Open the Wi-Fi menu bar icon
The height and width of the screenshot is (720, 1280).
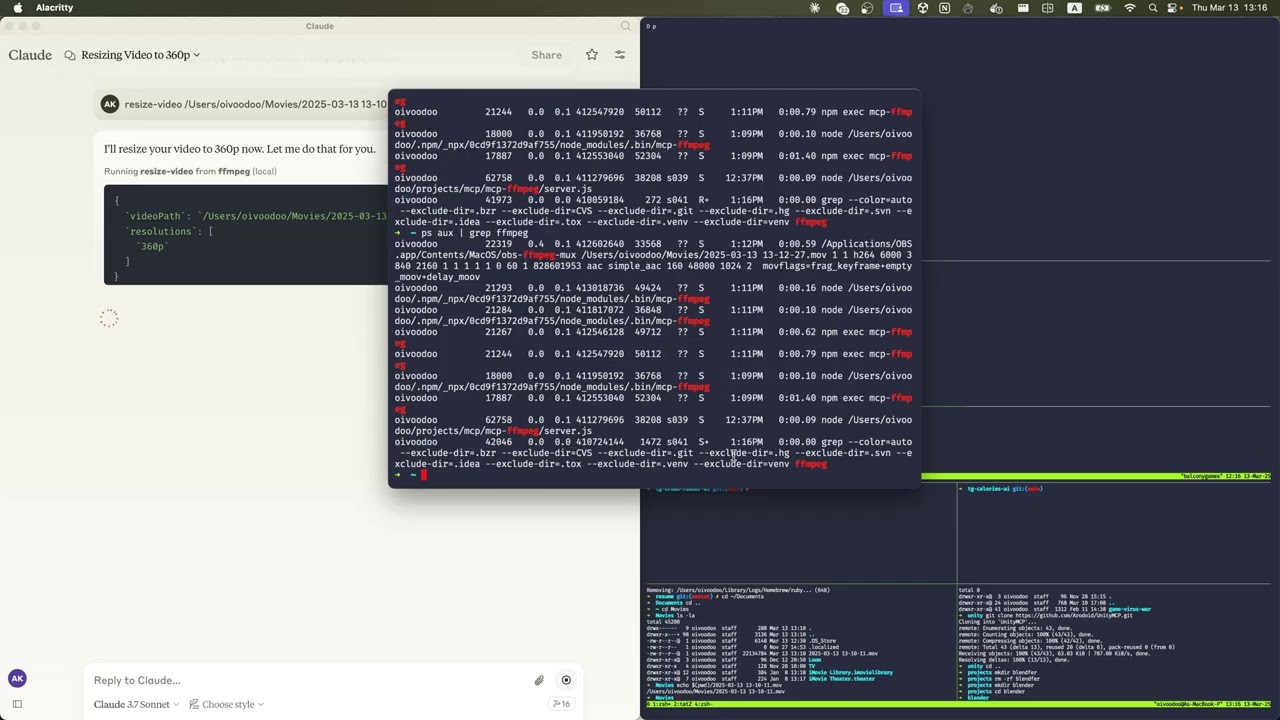coord(1130,8)
